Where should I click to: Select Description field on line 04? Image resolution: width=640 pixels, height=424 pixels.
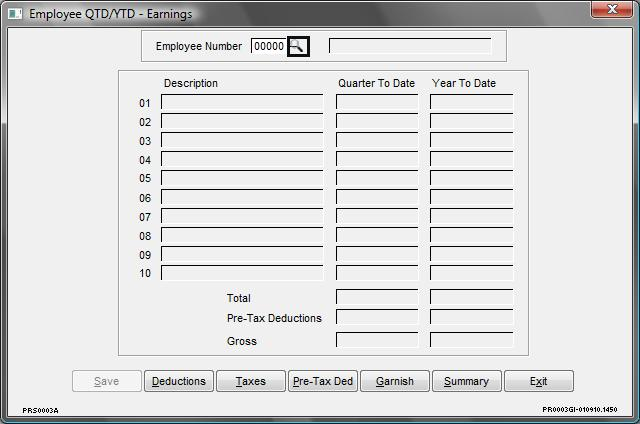[242, 159]
